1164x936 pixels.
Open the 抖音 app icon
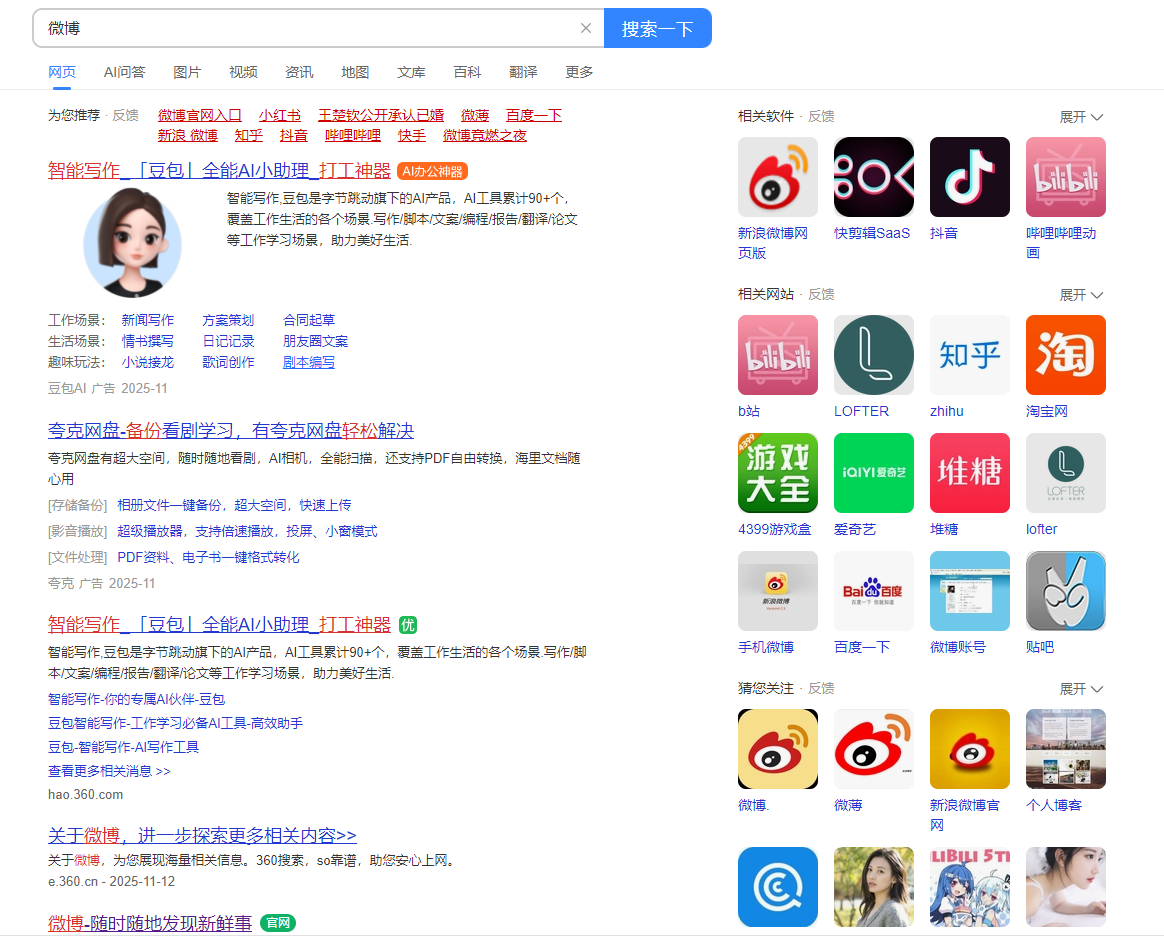970,177
